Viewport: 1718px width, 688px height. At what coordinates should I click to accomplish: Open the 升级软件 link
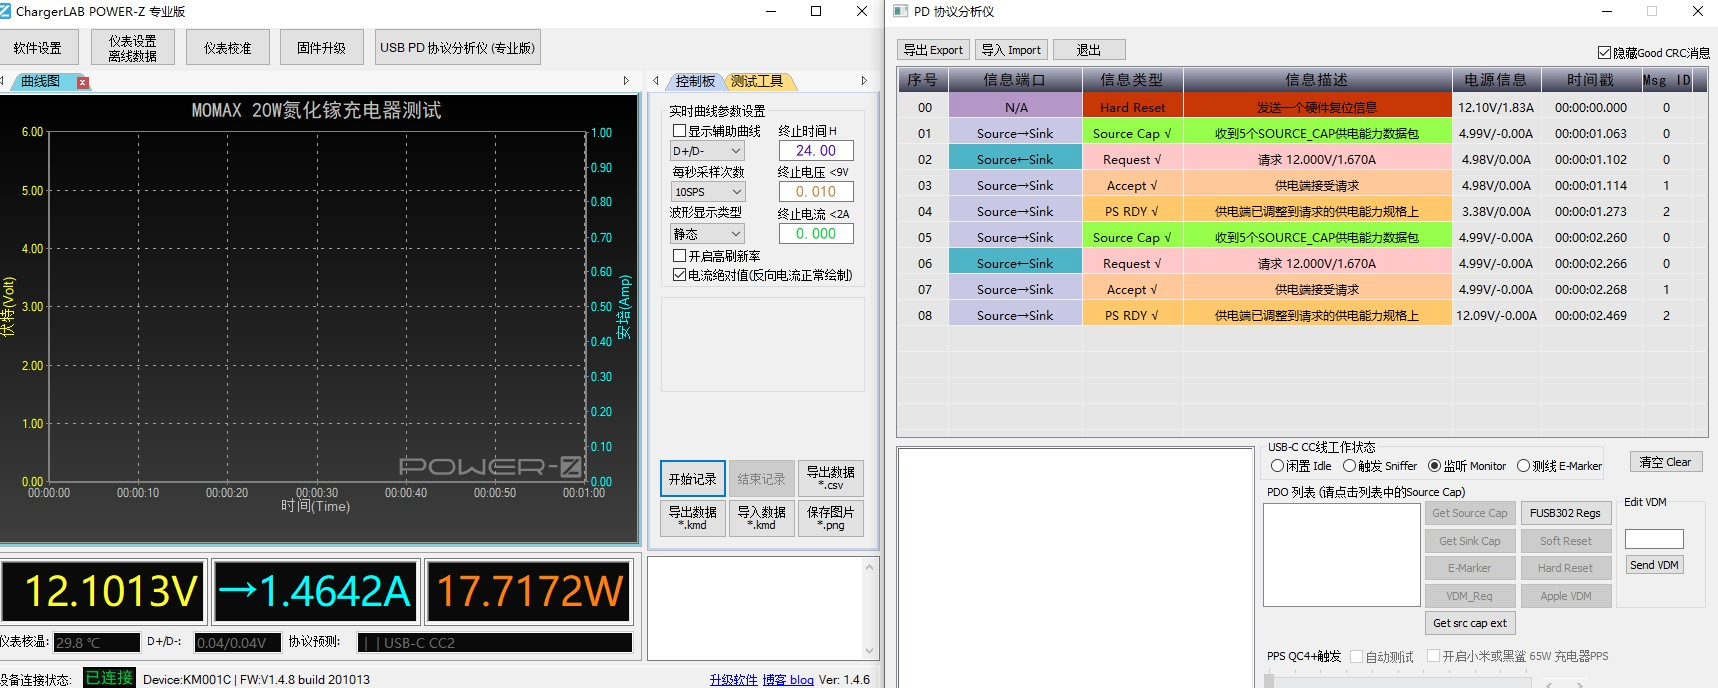[733, 680]
